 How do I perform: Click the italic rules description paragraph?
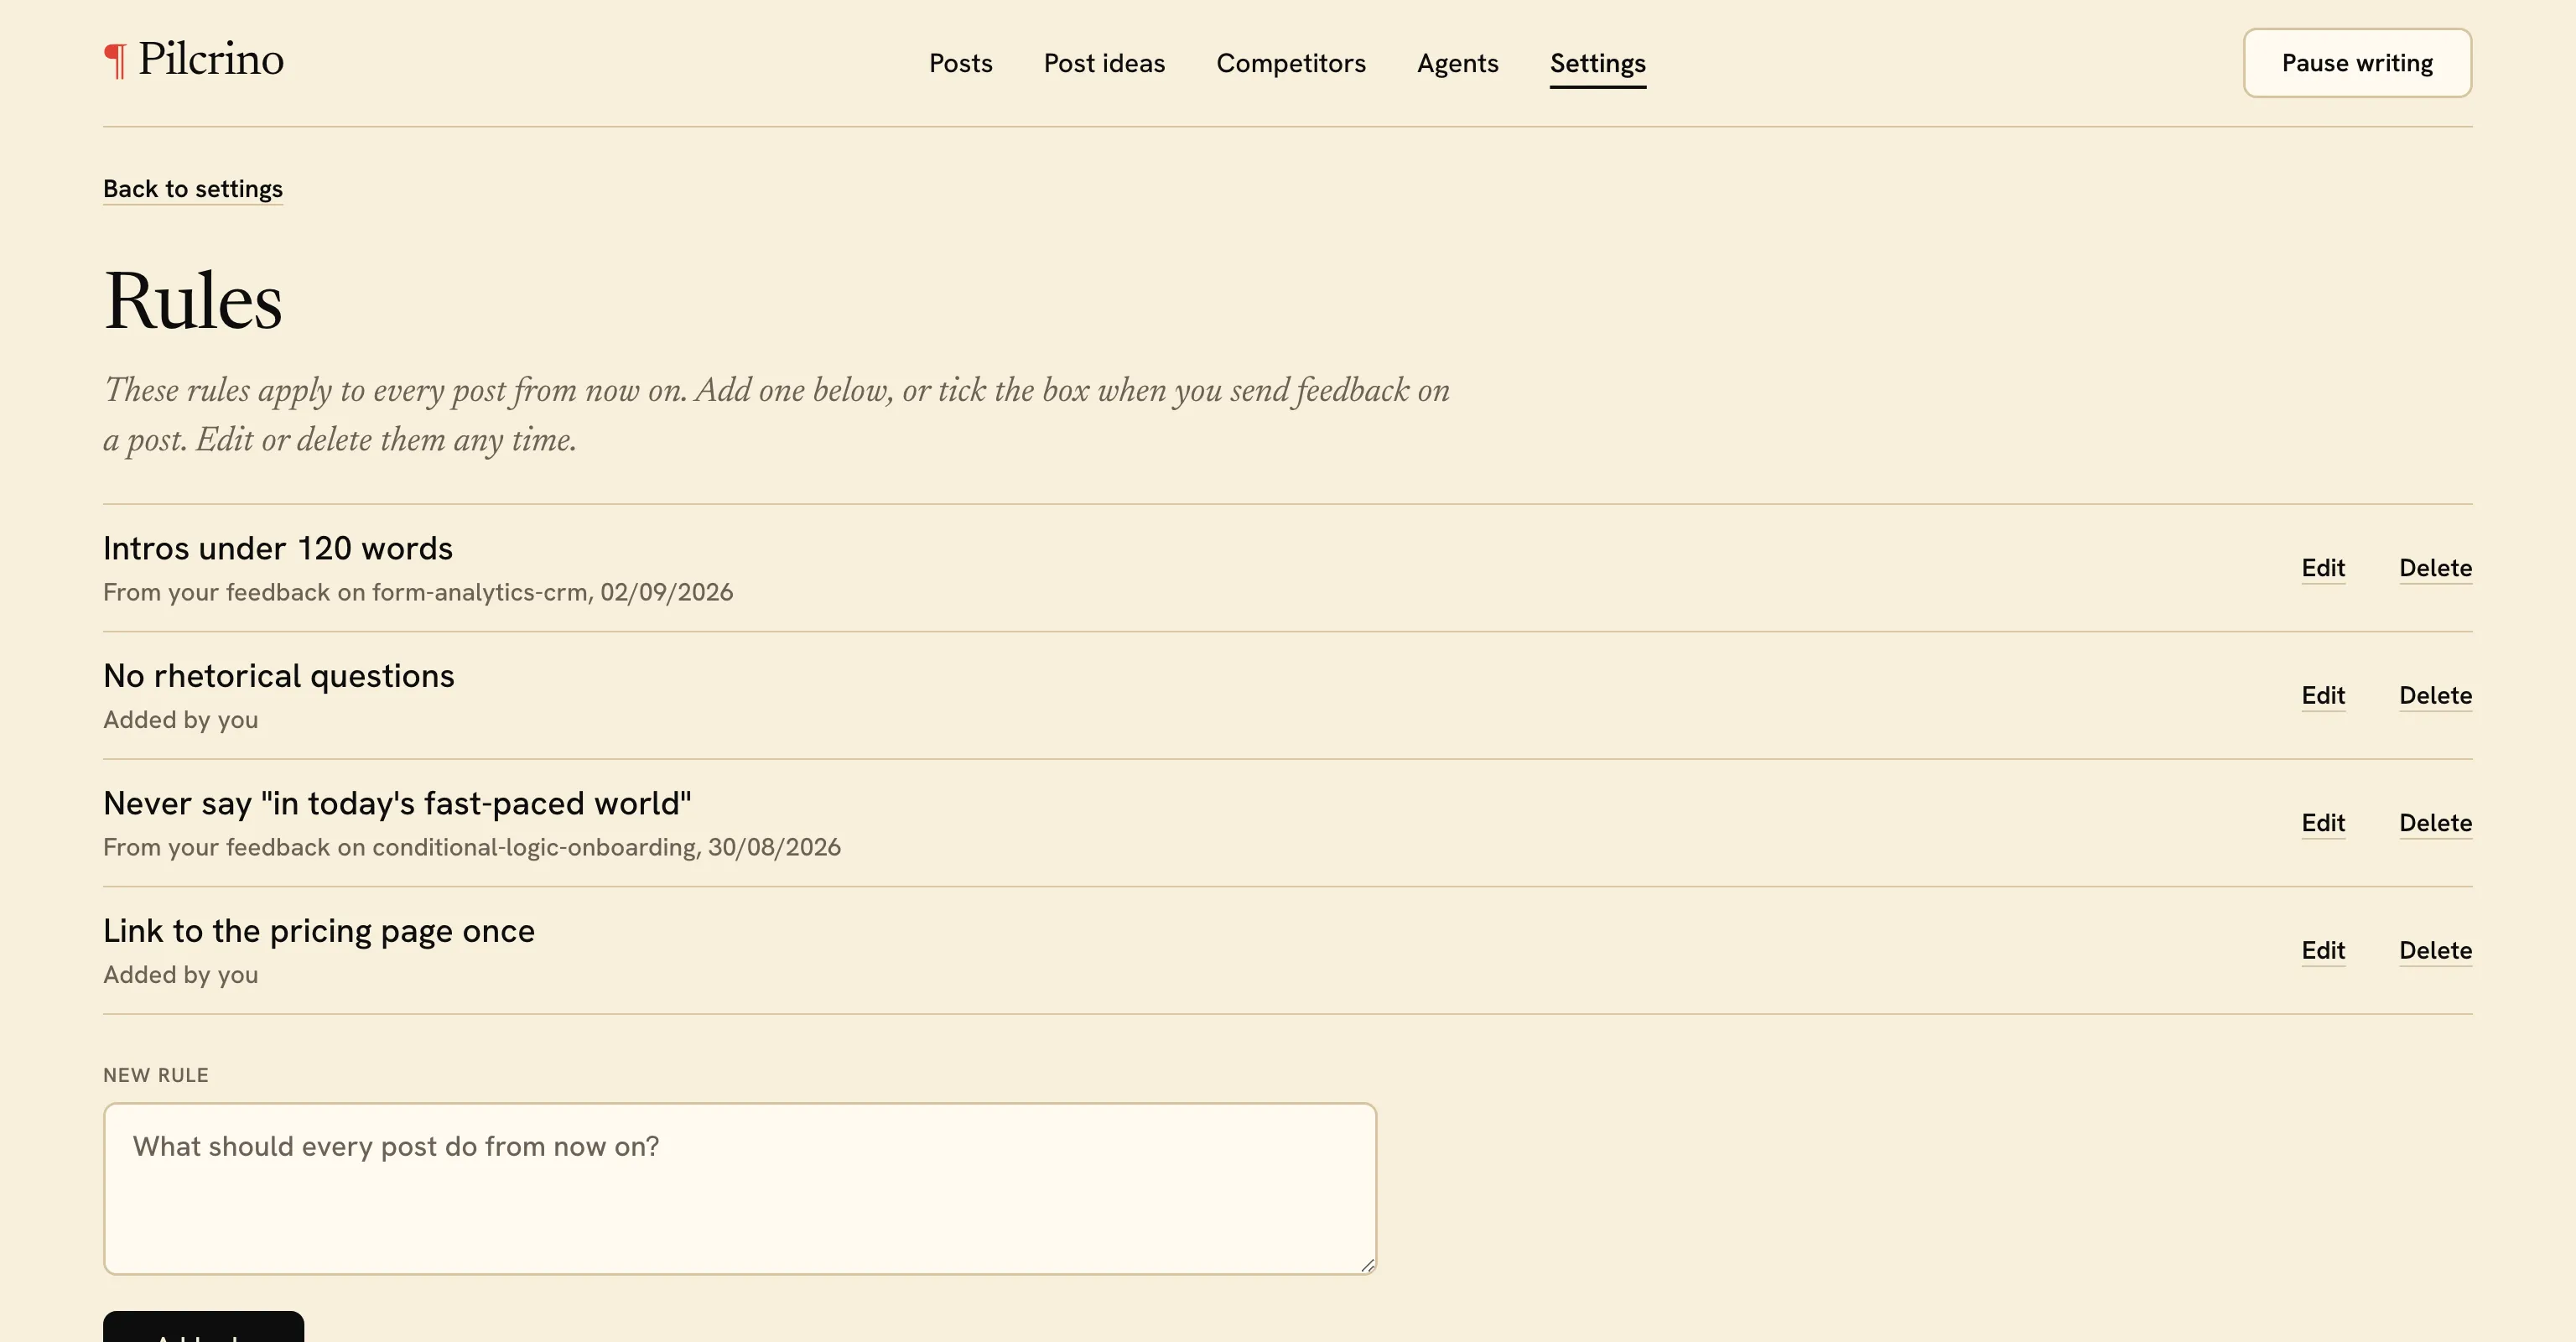coord(776,415)
